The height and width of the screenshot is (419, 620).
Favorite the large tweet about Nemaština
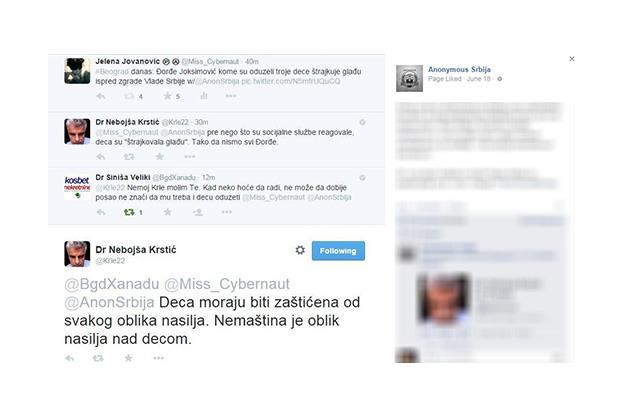click(x=128, y=358)
